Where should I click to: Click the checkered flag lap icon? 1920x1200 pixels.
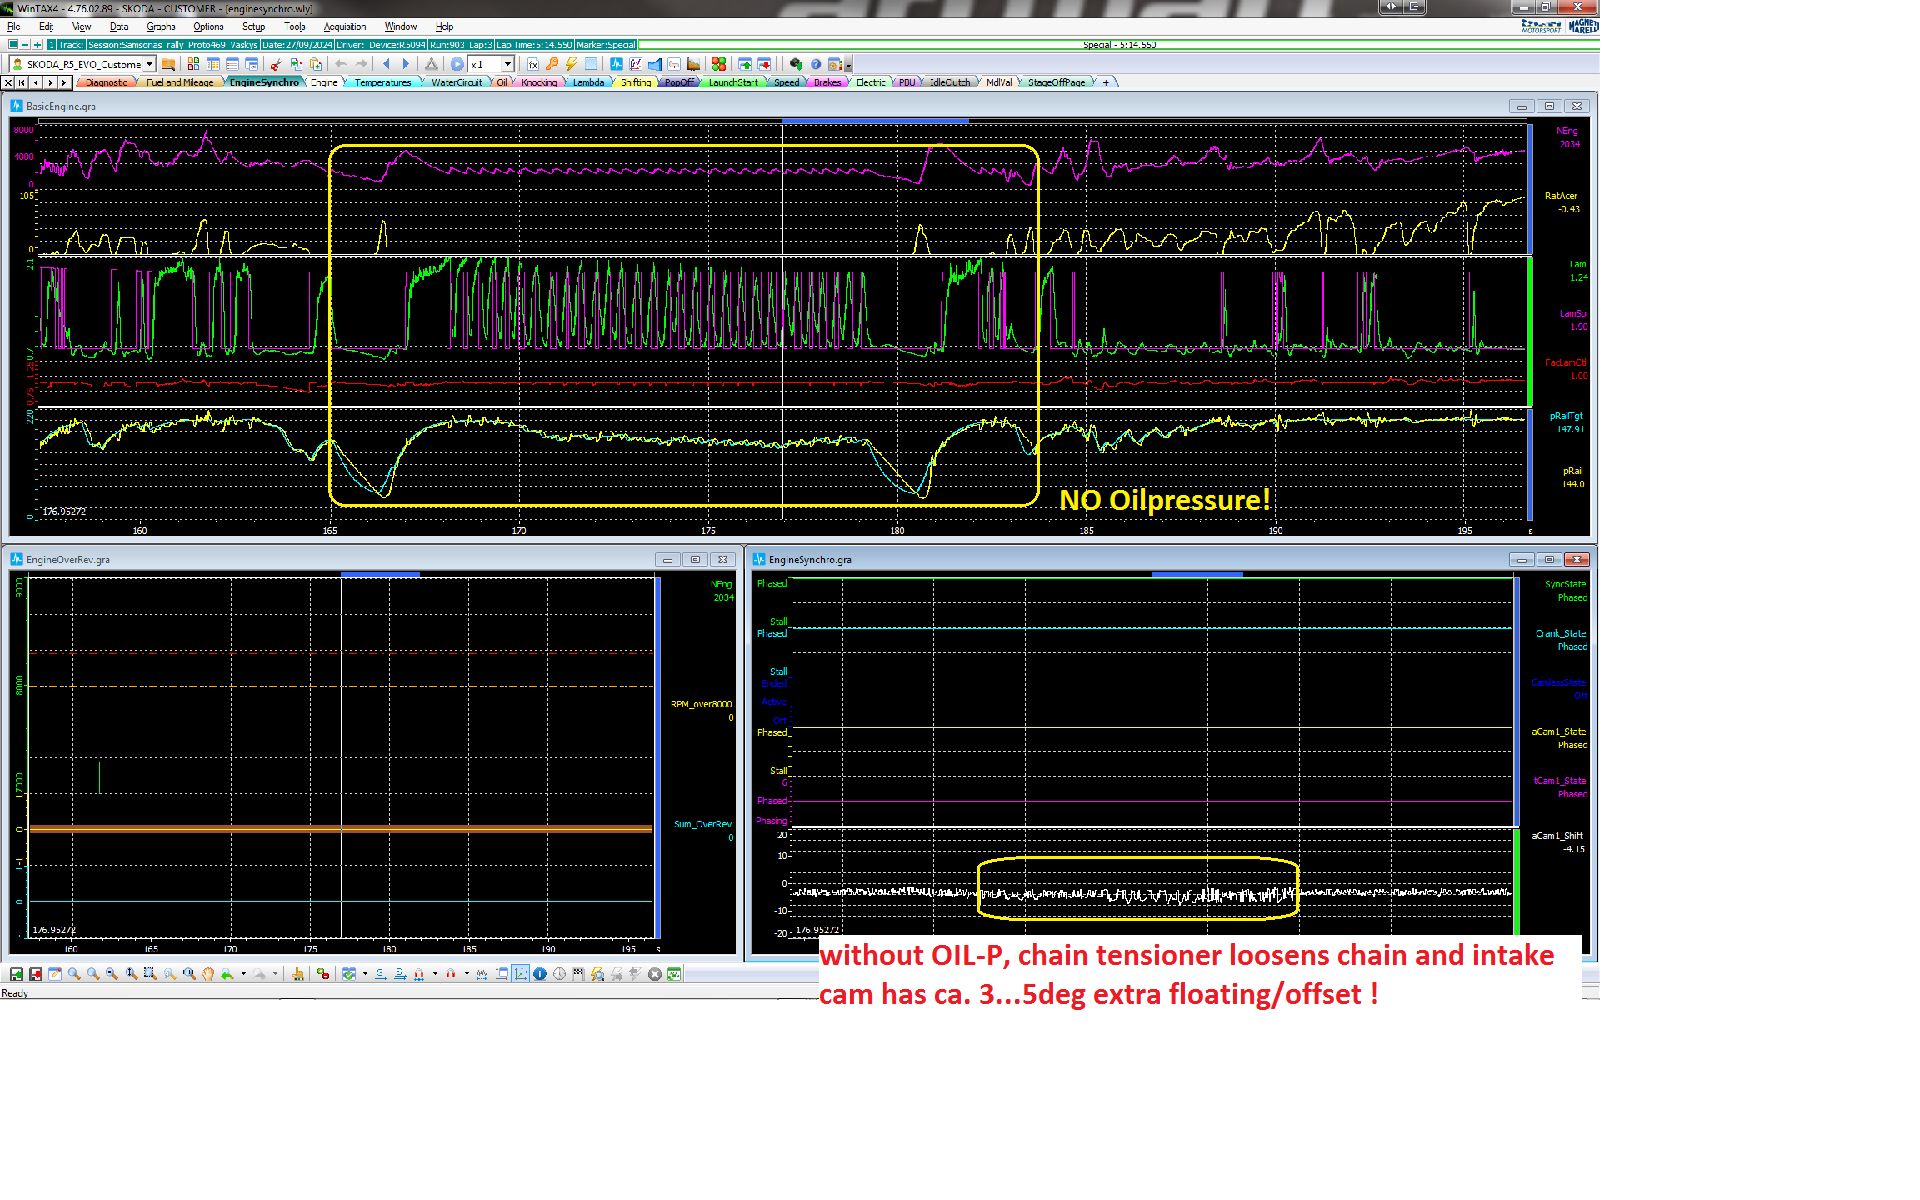(578, 974)
